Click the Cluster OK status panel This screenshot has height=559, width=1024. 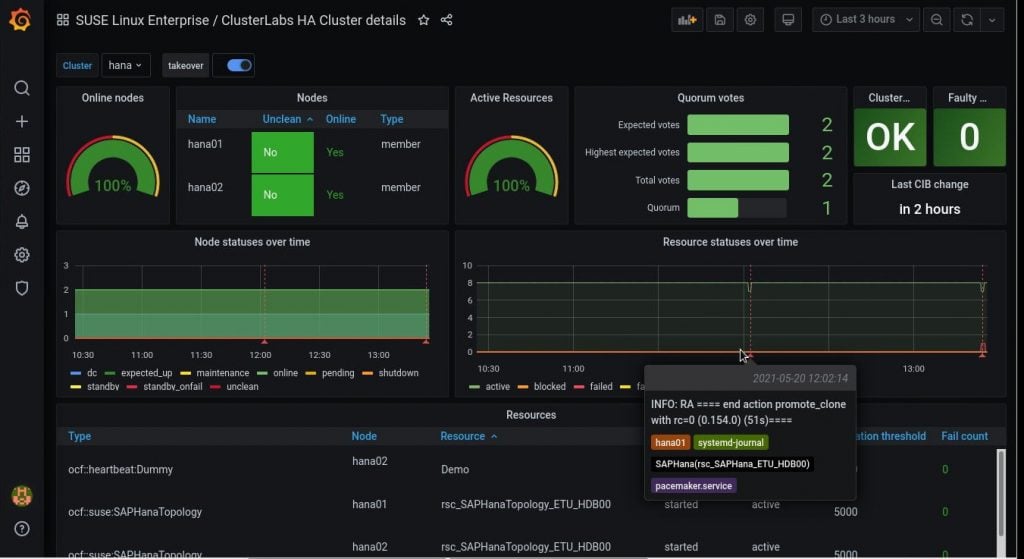890,137
